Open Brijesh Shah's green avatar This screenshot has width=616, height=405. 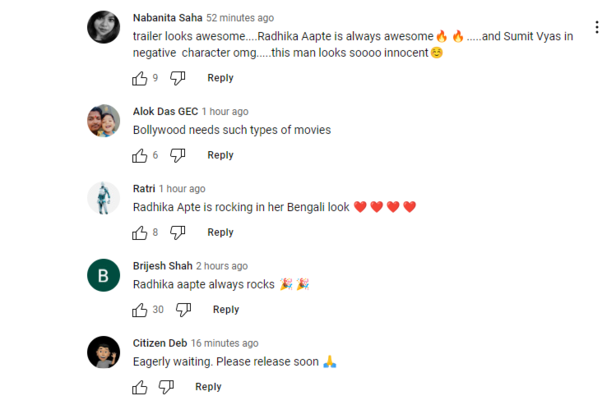[x=104, y=275]
